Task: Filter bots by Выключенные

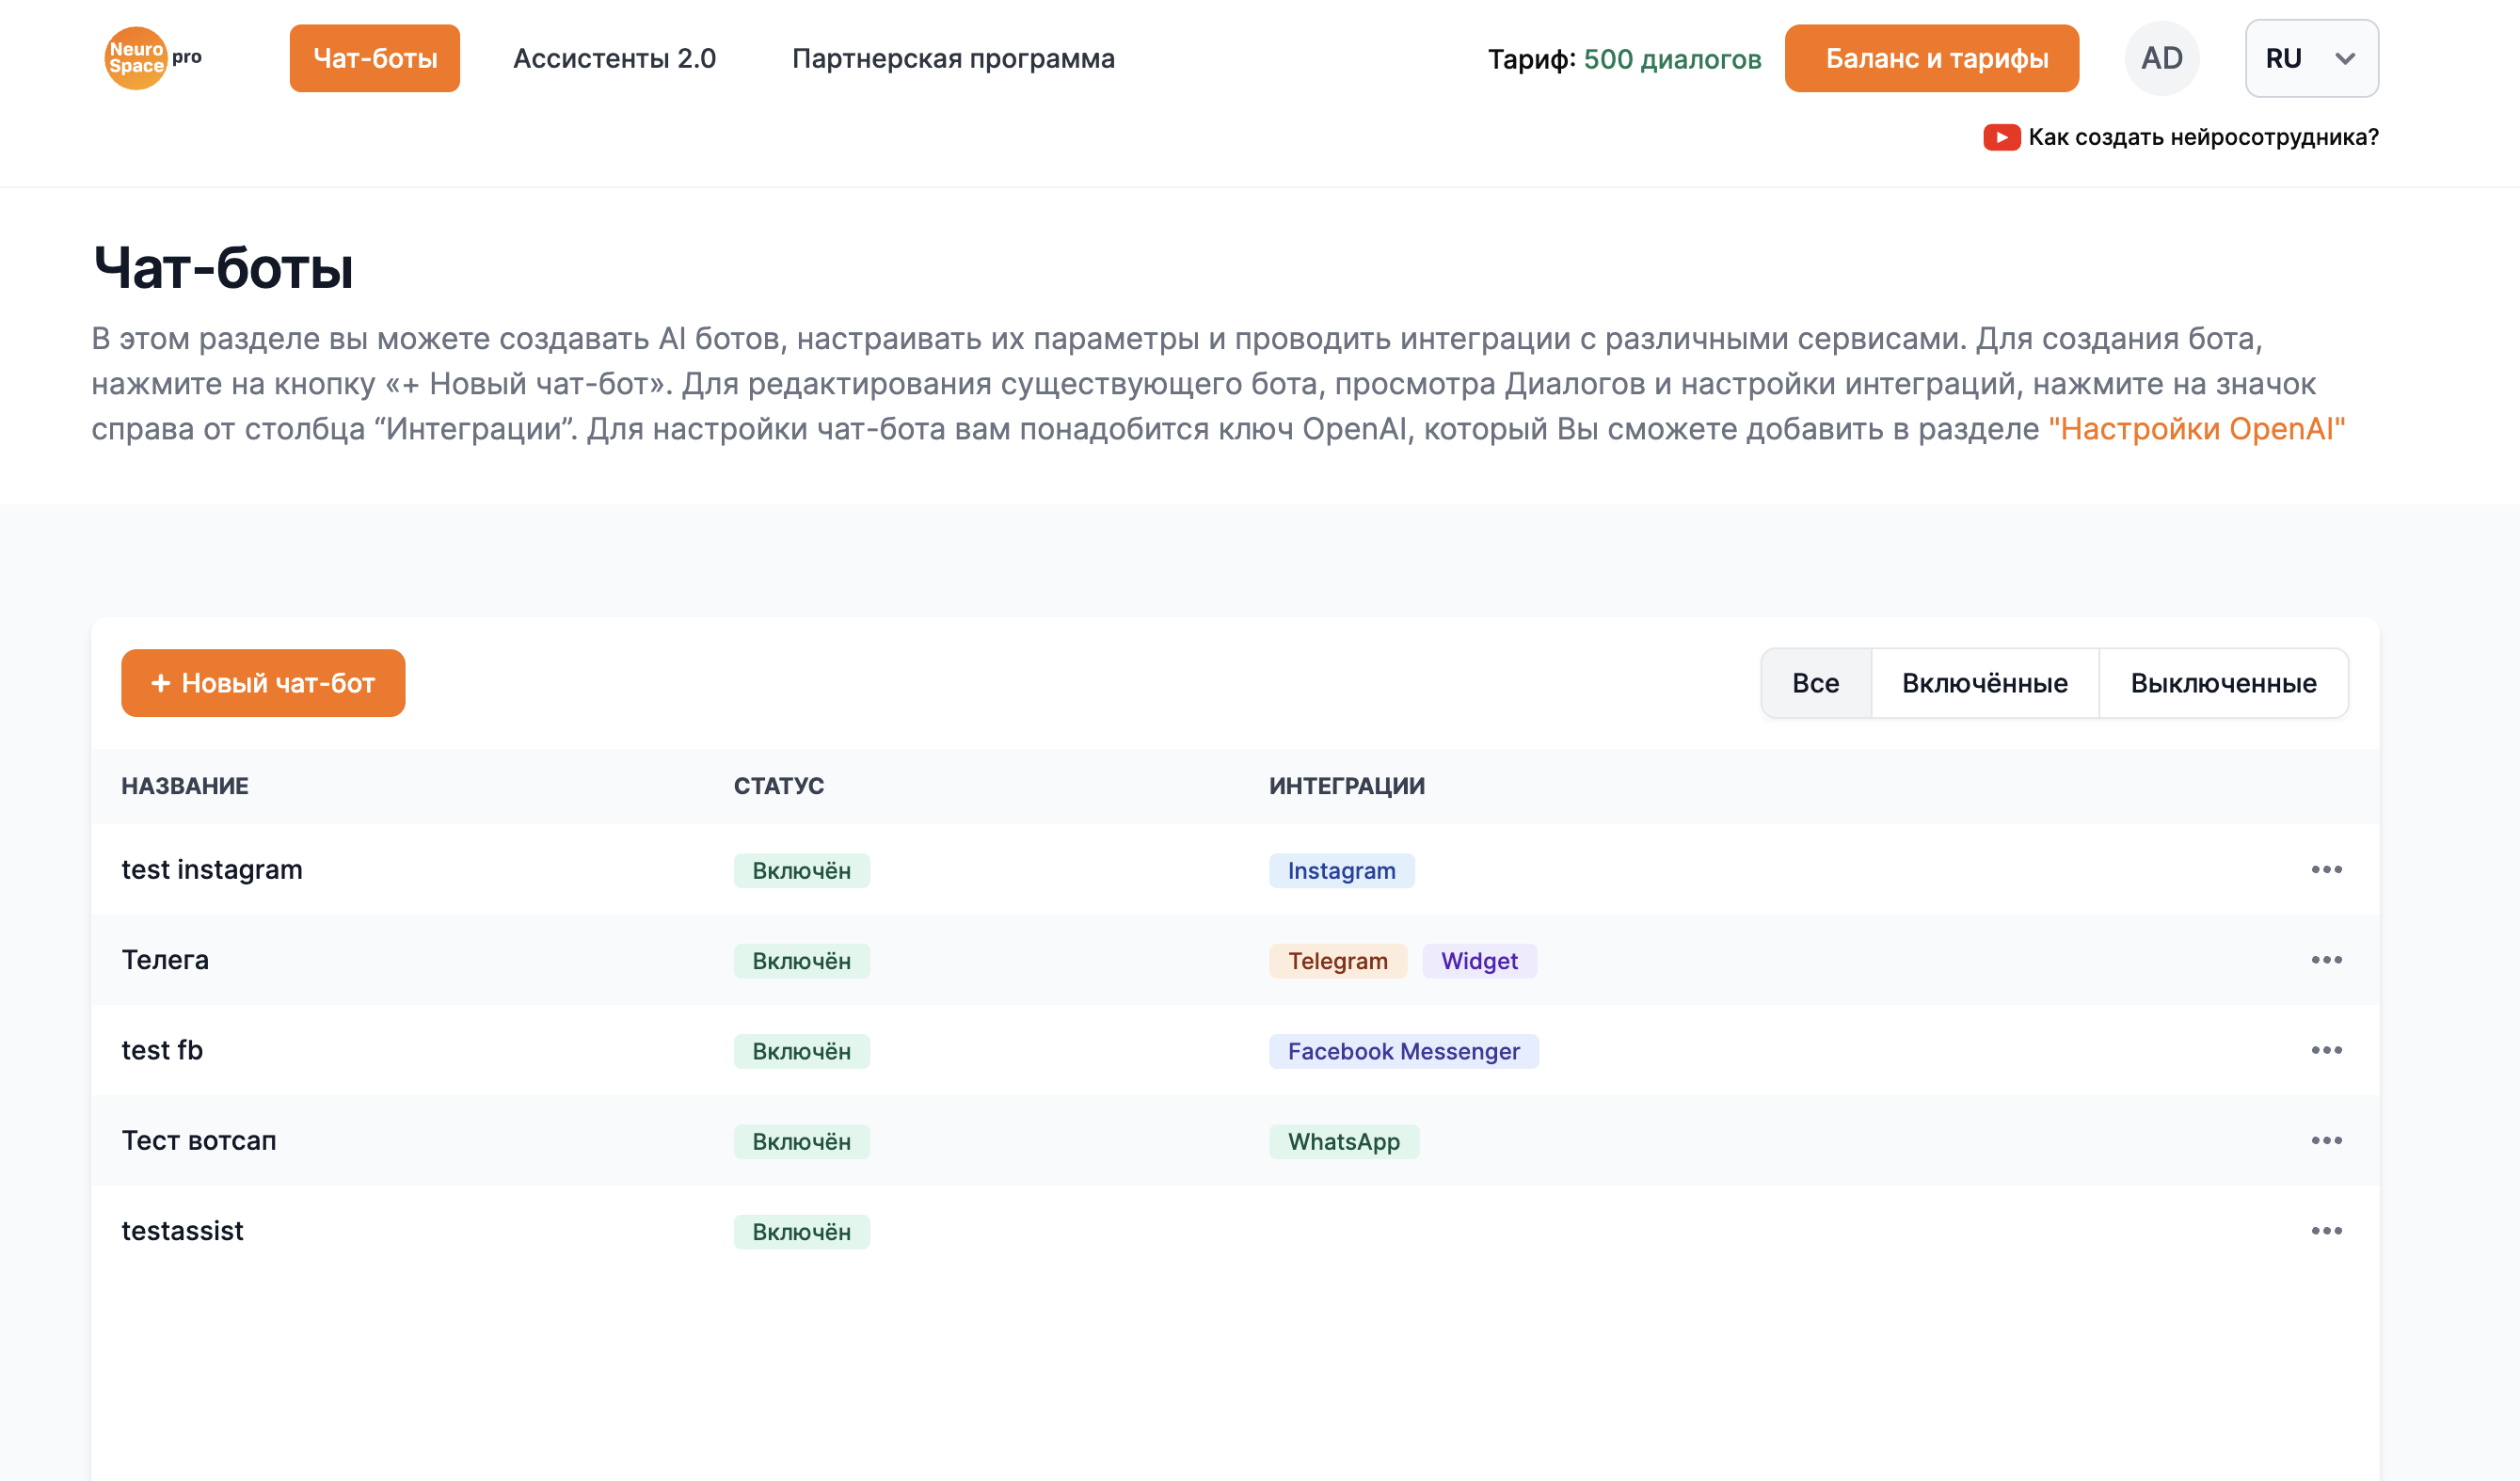Action: point(2223,683)
